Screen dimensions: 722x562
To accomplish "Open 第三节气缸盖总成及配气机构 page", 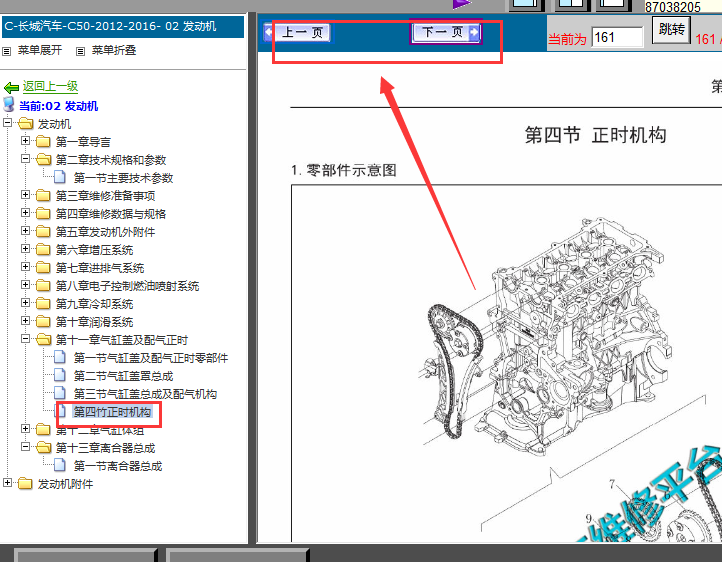I will click(x=145, y=394).
